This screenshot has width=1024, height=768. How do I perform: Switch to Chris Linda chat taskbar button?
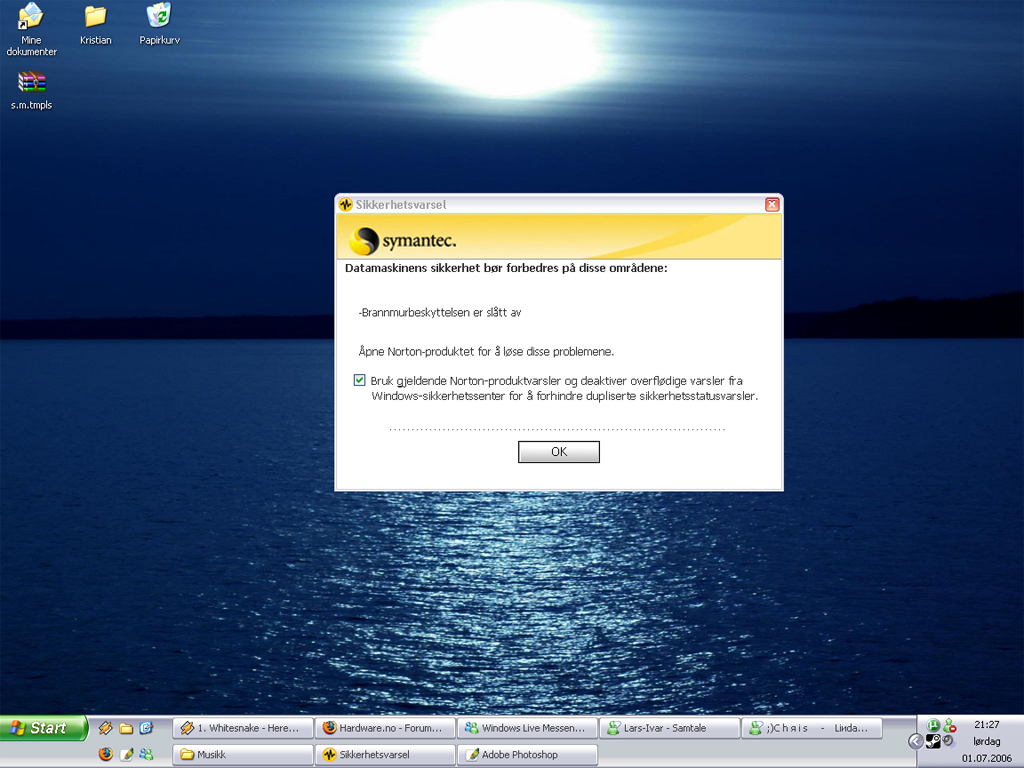tap(812, 728)
